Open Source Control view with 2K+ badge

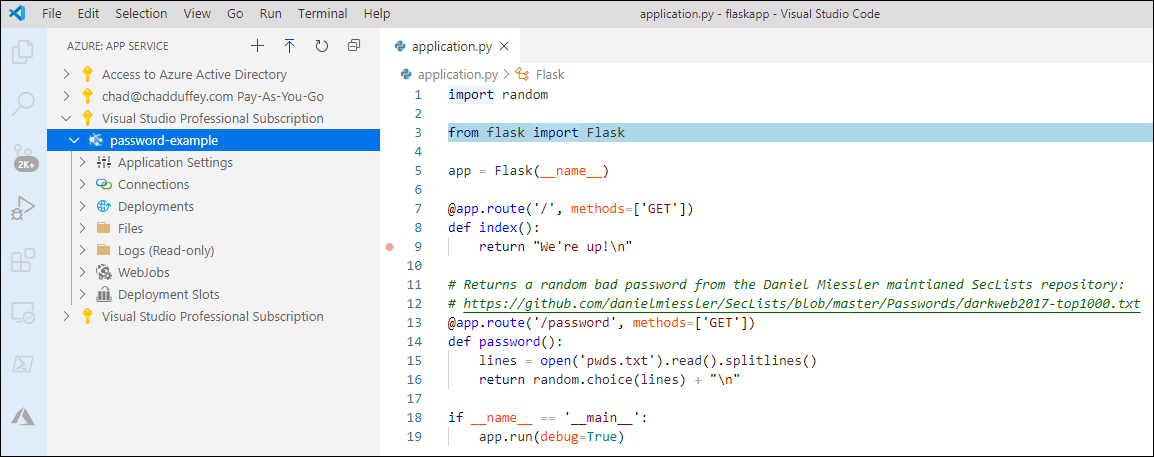[x=24, y=157]
